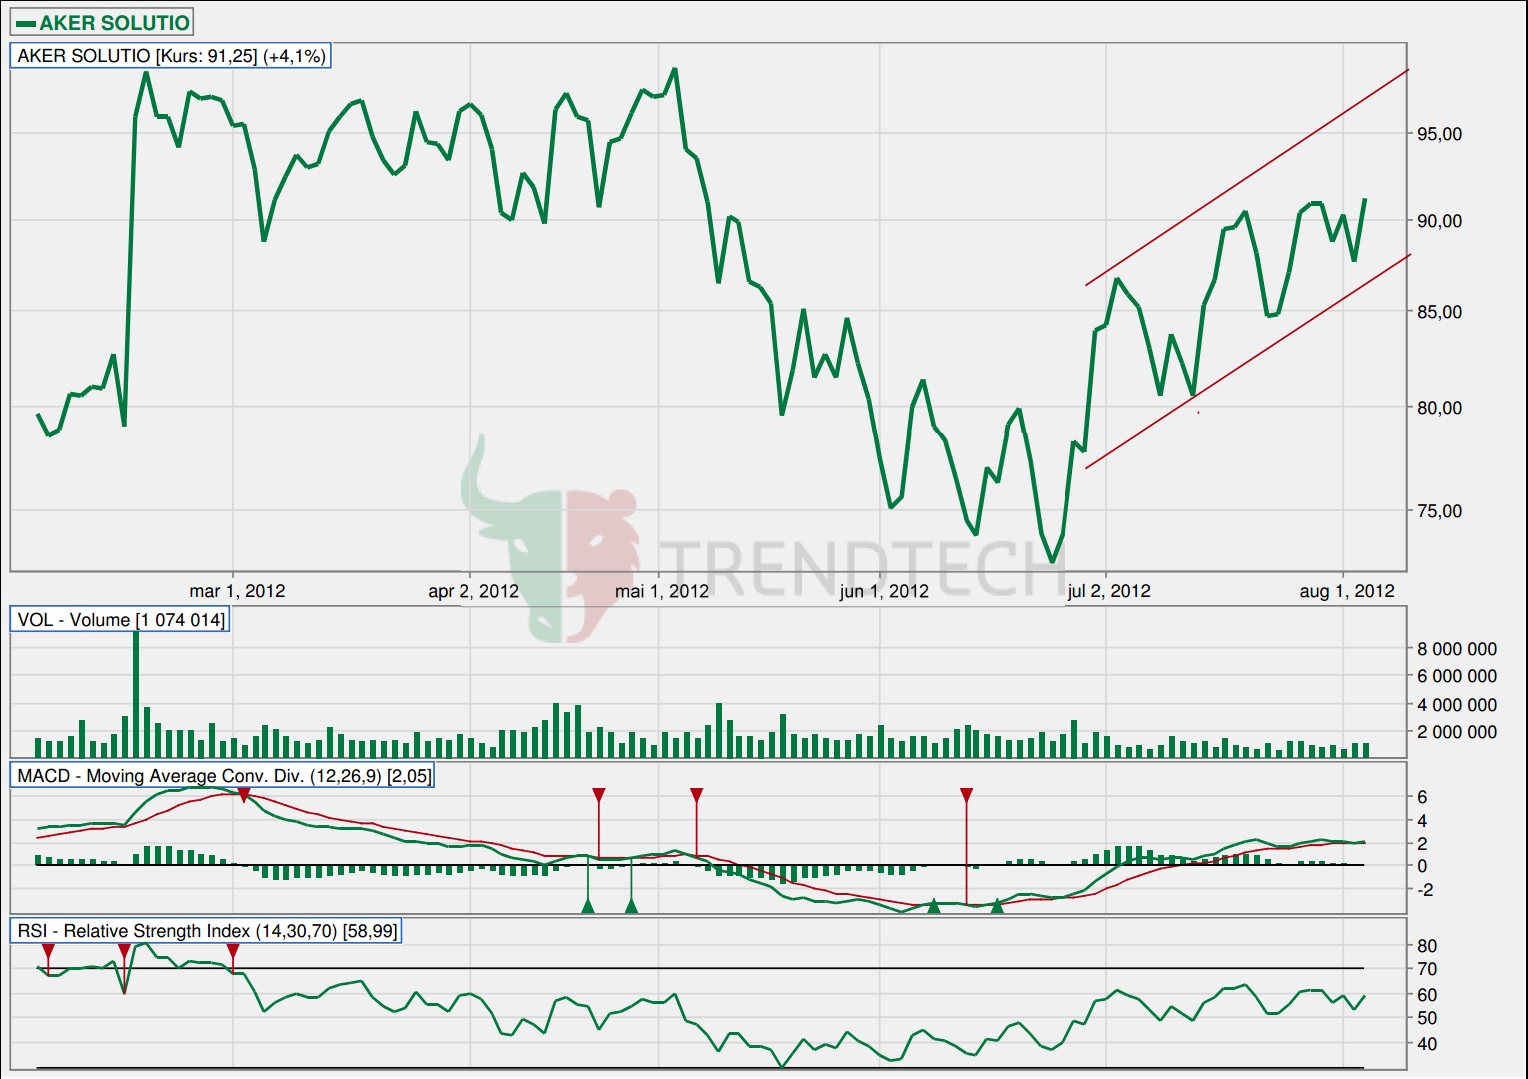Click the RSI axis value 40
1528x1079 pixels.
pos(1427,1044)
